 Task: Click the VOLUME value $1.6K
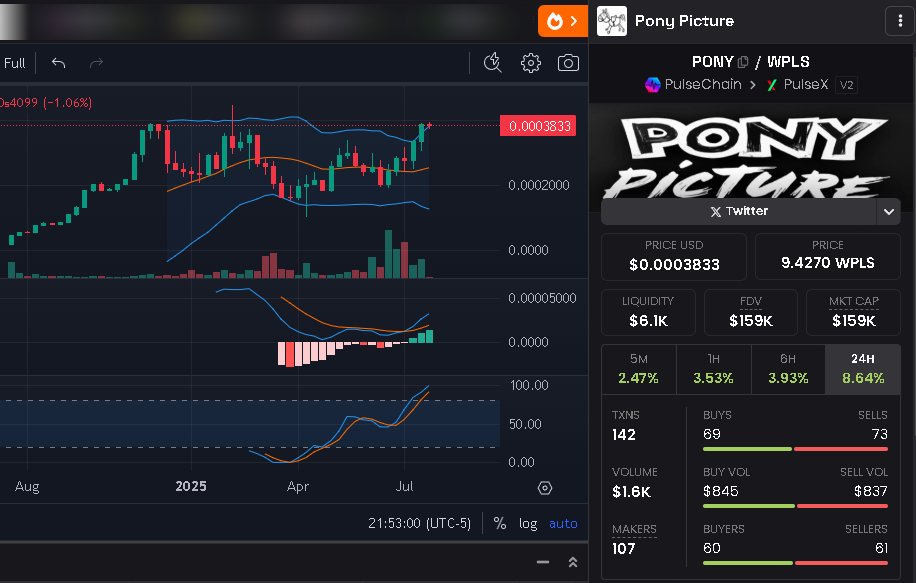pos(632,492)
